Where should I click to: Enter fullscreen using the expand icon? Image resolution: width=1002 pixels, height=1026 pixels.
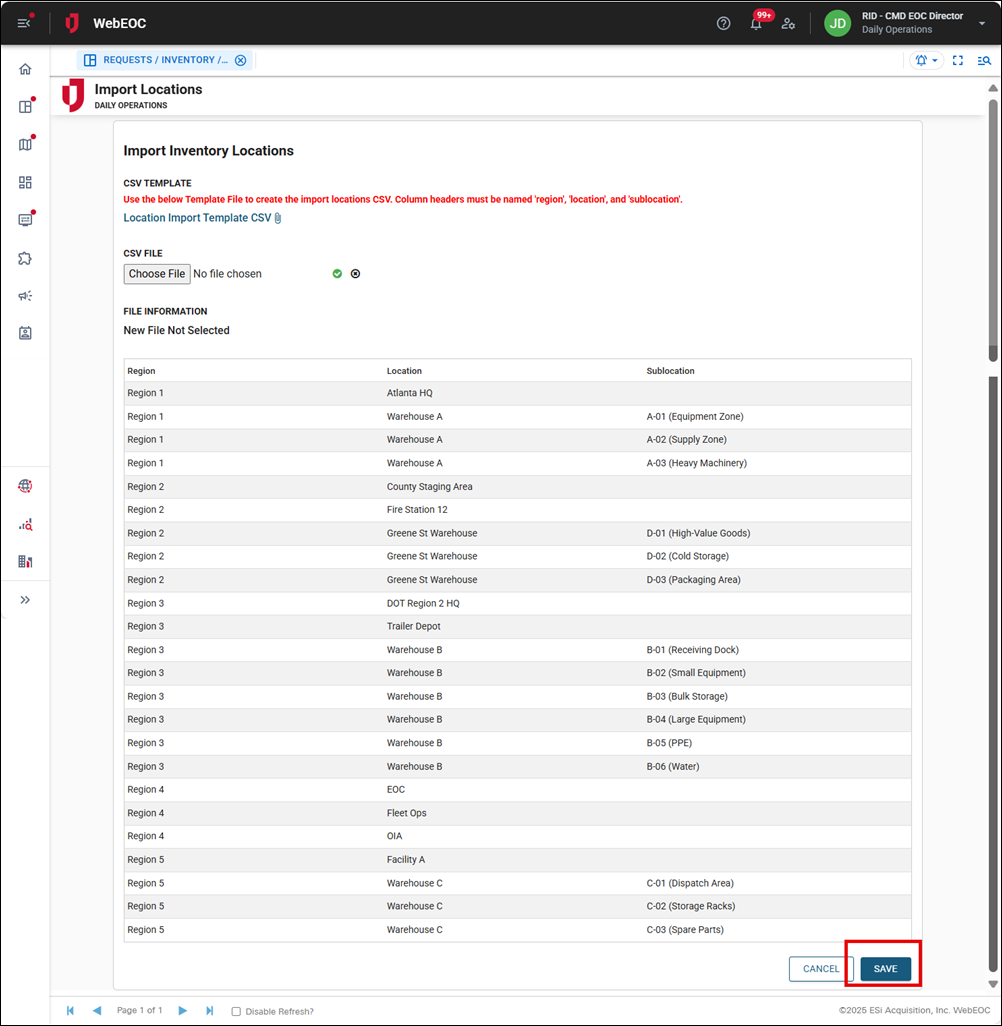click(x=957, y=60)
